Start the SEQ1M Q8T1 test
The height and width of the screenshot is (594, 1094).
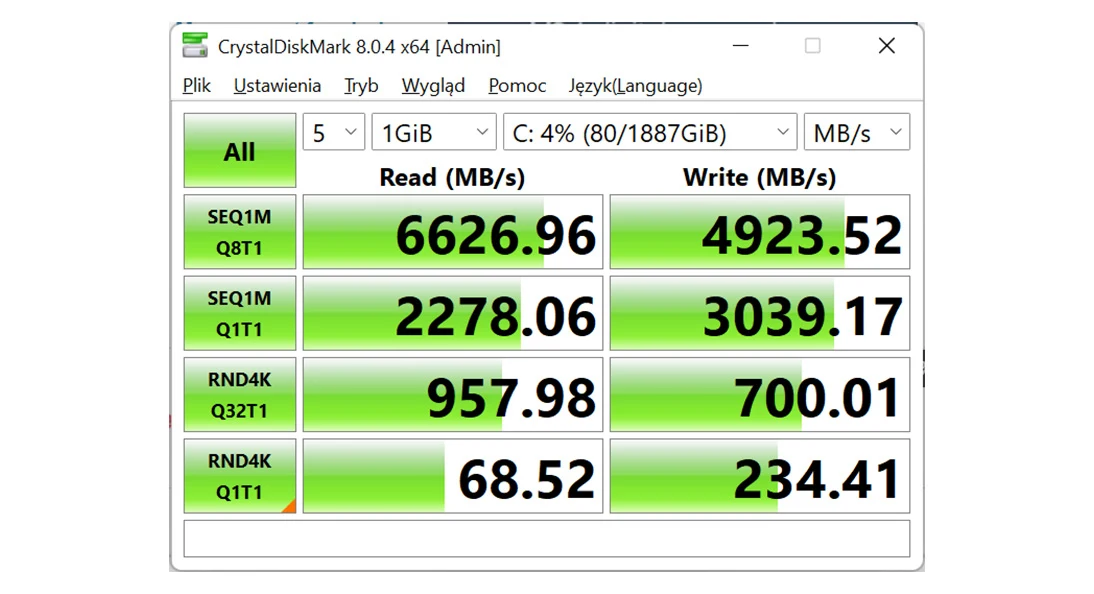pos(239,231)
